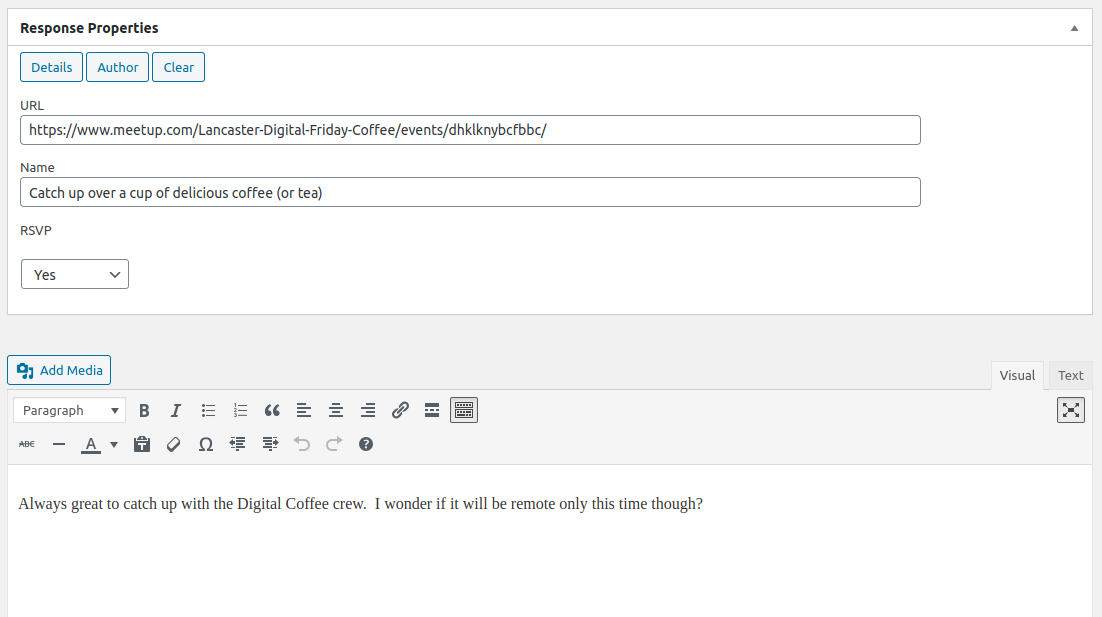Apply italic formatting
Image resolution: width=1102 pixels, height=617 pixels.
tap(176, 410)
